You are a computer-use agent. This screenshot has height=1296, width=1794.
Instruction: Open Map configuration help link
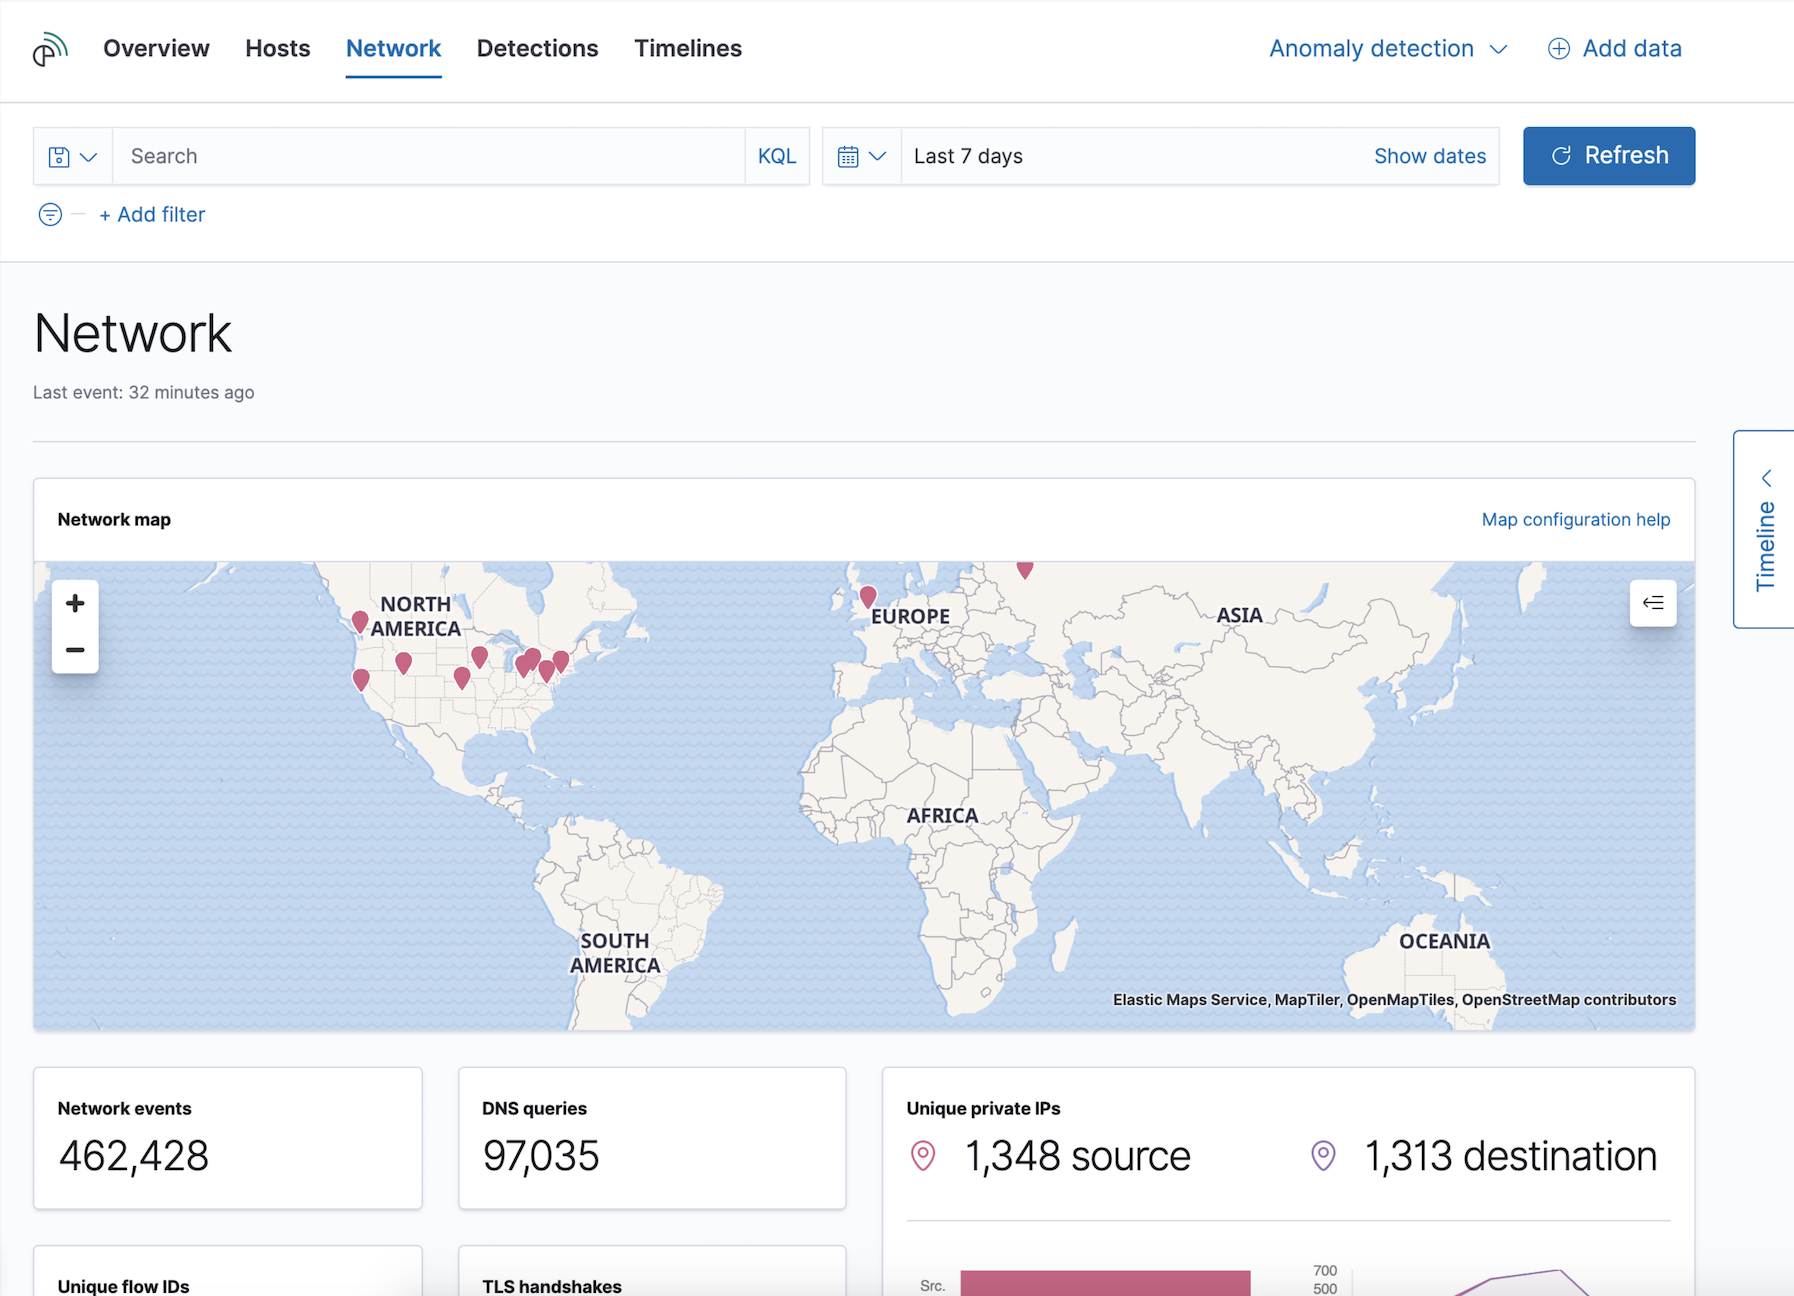tap(1575, 520)
